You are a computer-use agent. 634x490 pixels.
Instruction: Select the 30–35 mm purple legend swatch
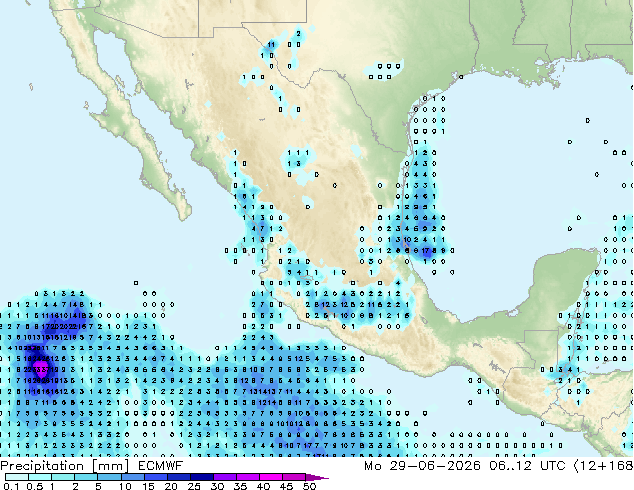click(224, 477)
